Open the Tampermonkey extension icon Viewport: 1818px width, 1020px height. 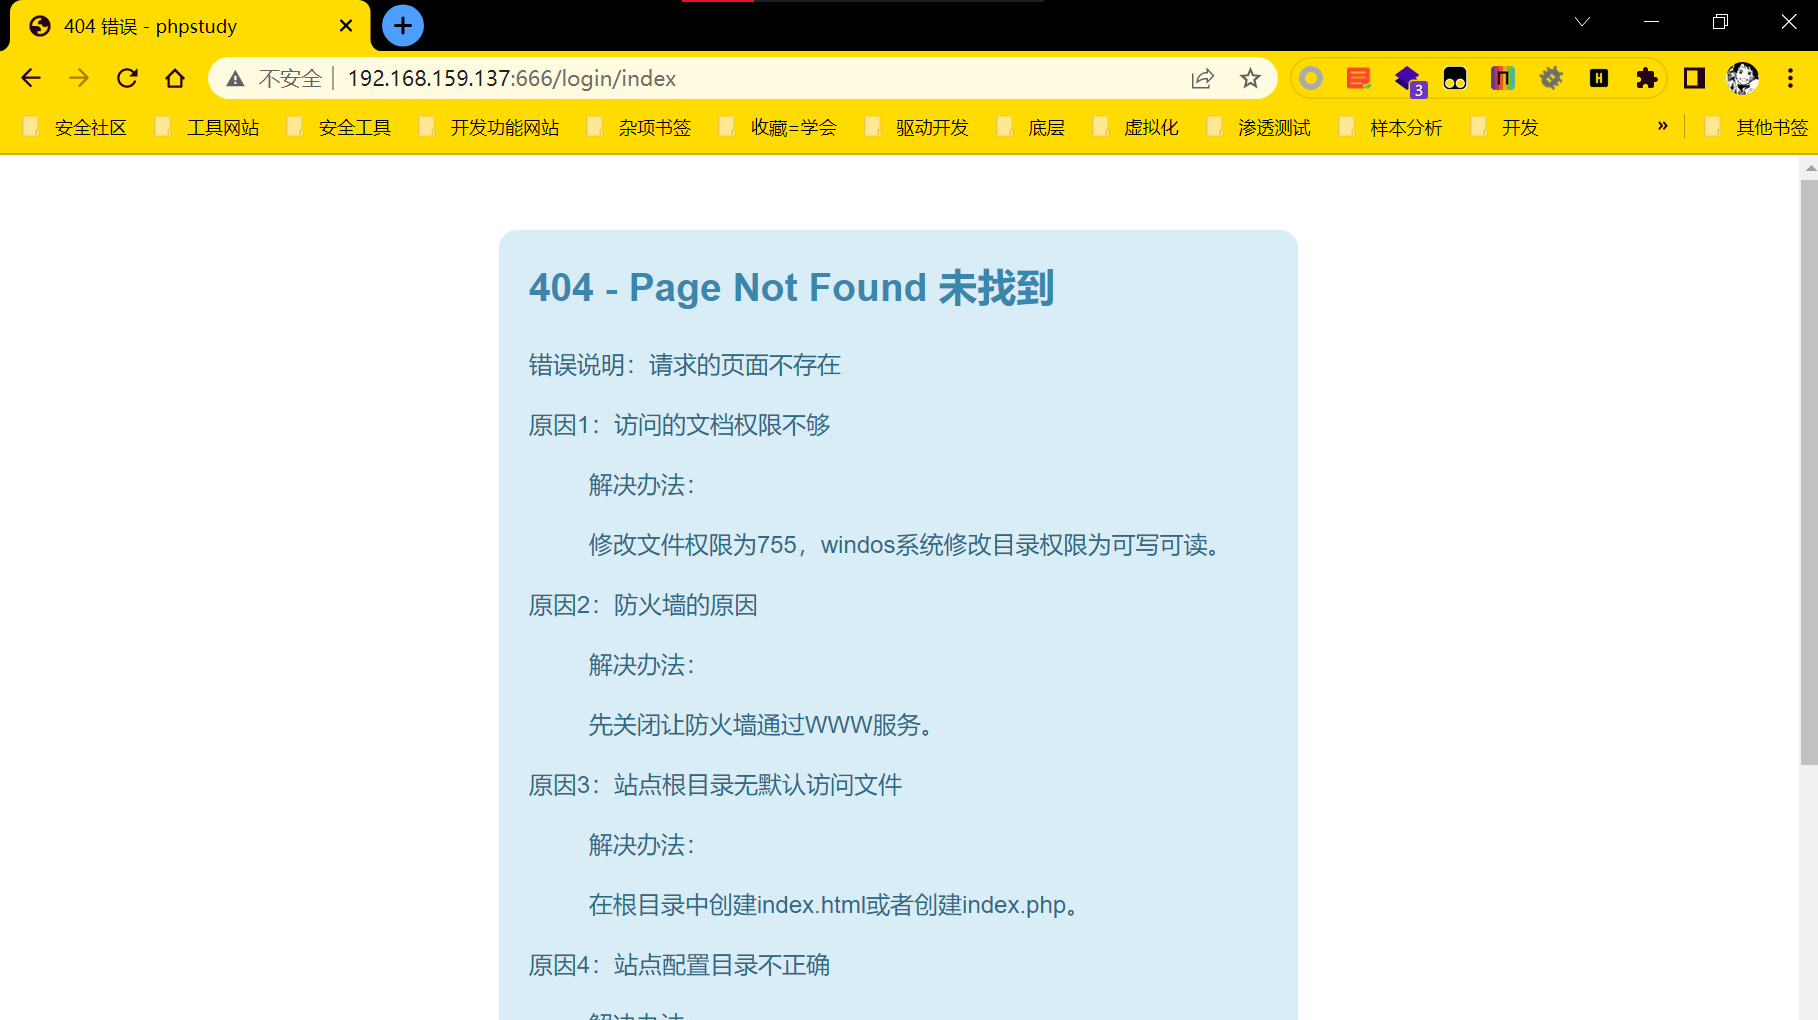click(x=1455, y=78)
